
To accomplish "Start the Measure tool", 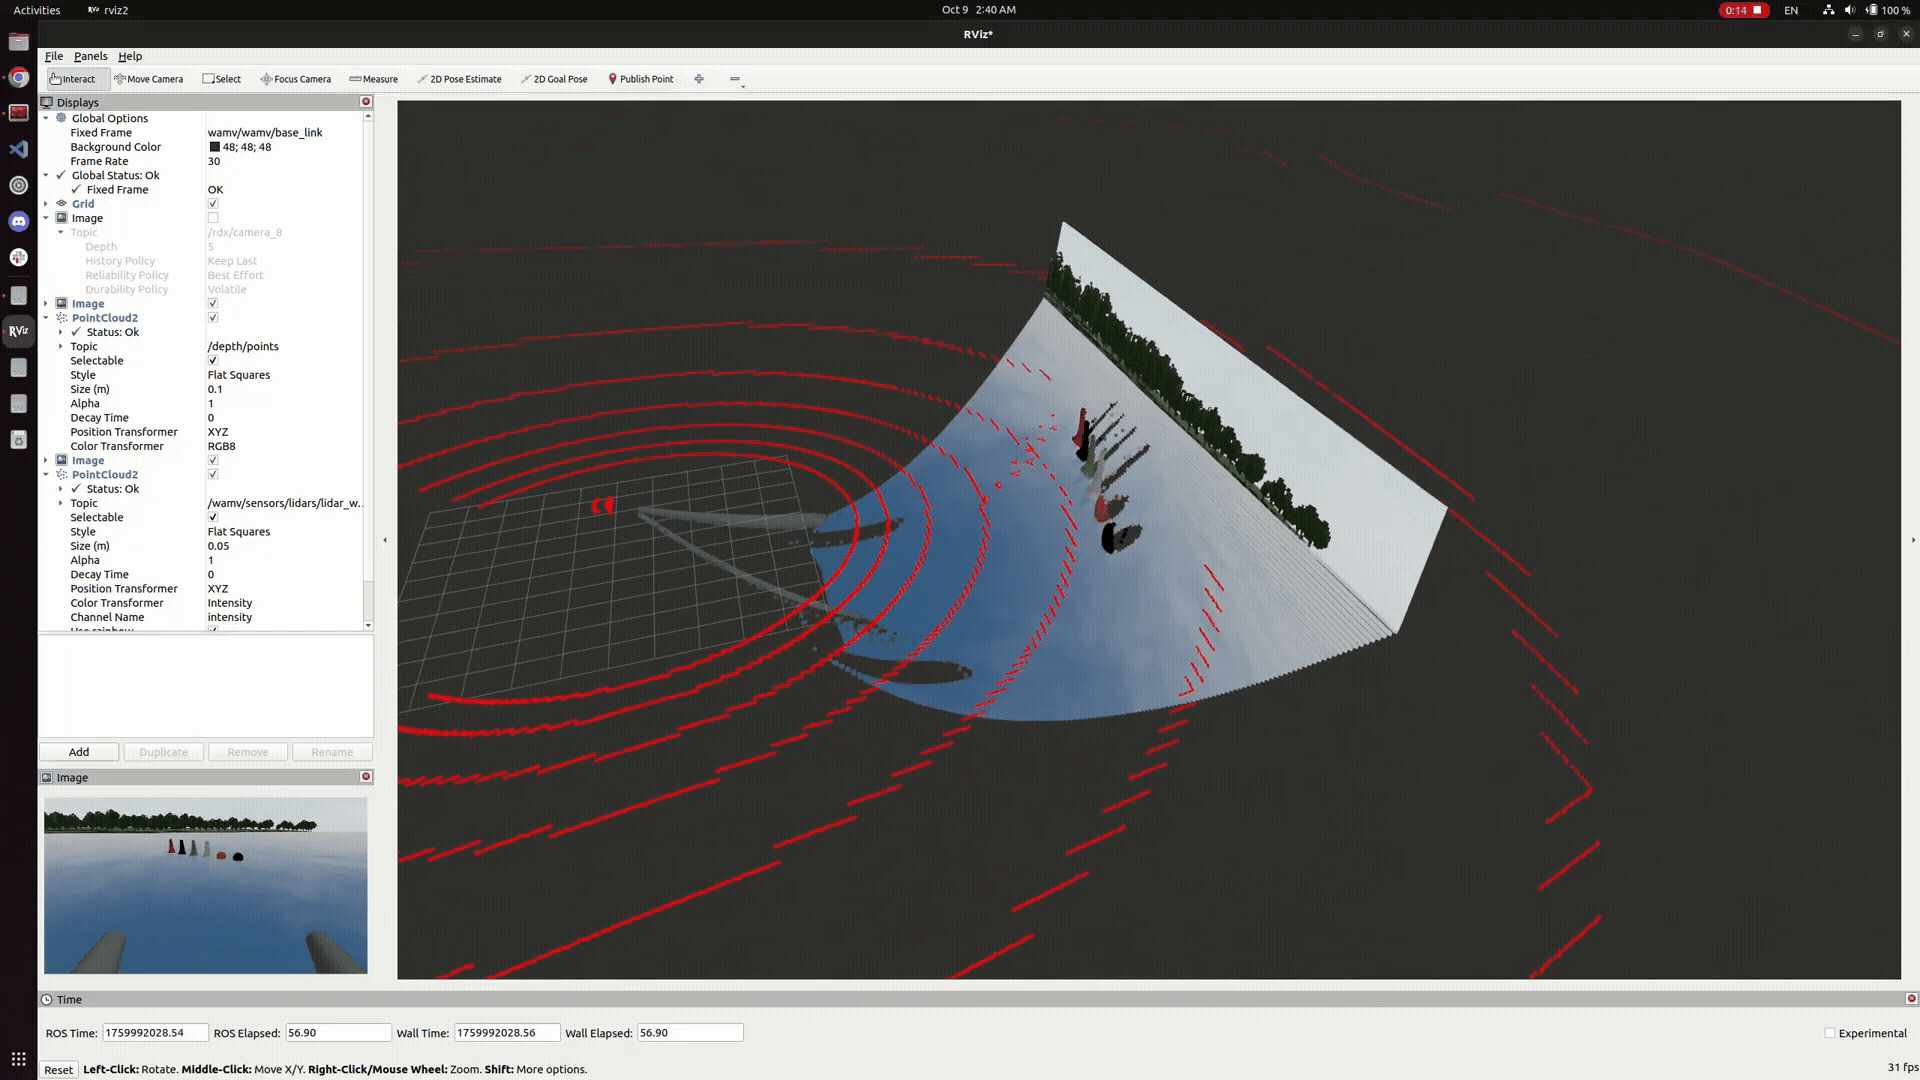I will tap(375, 78).
